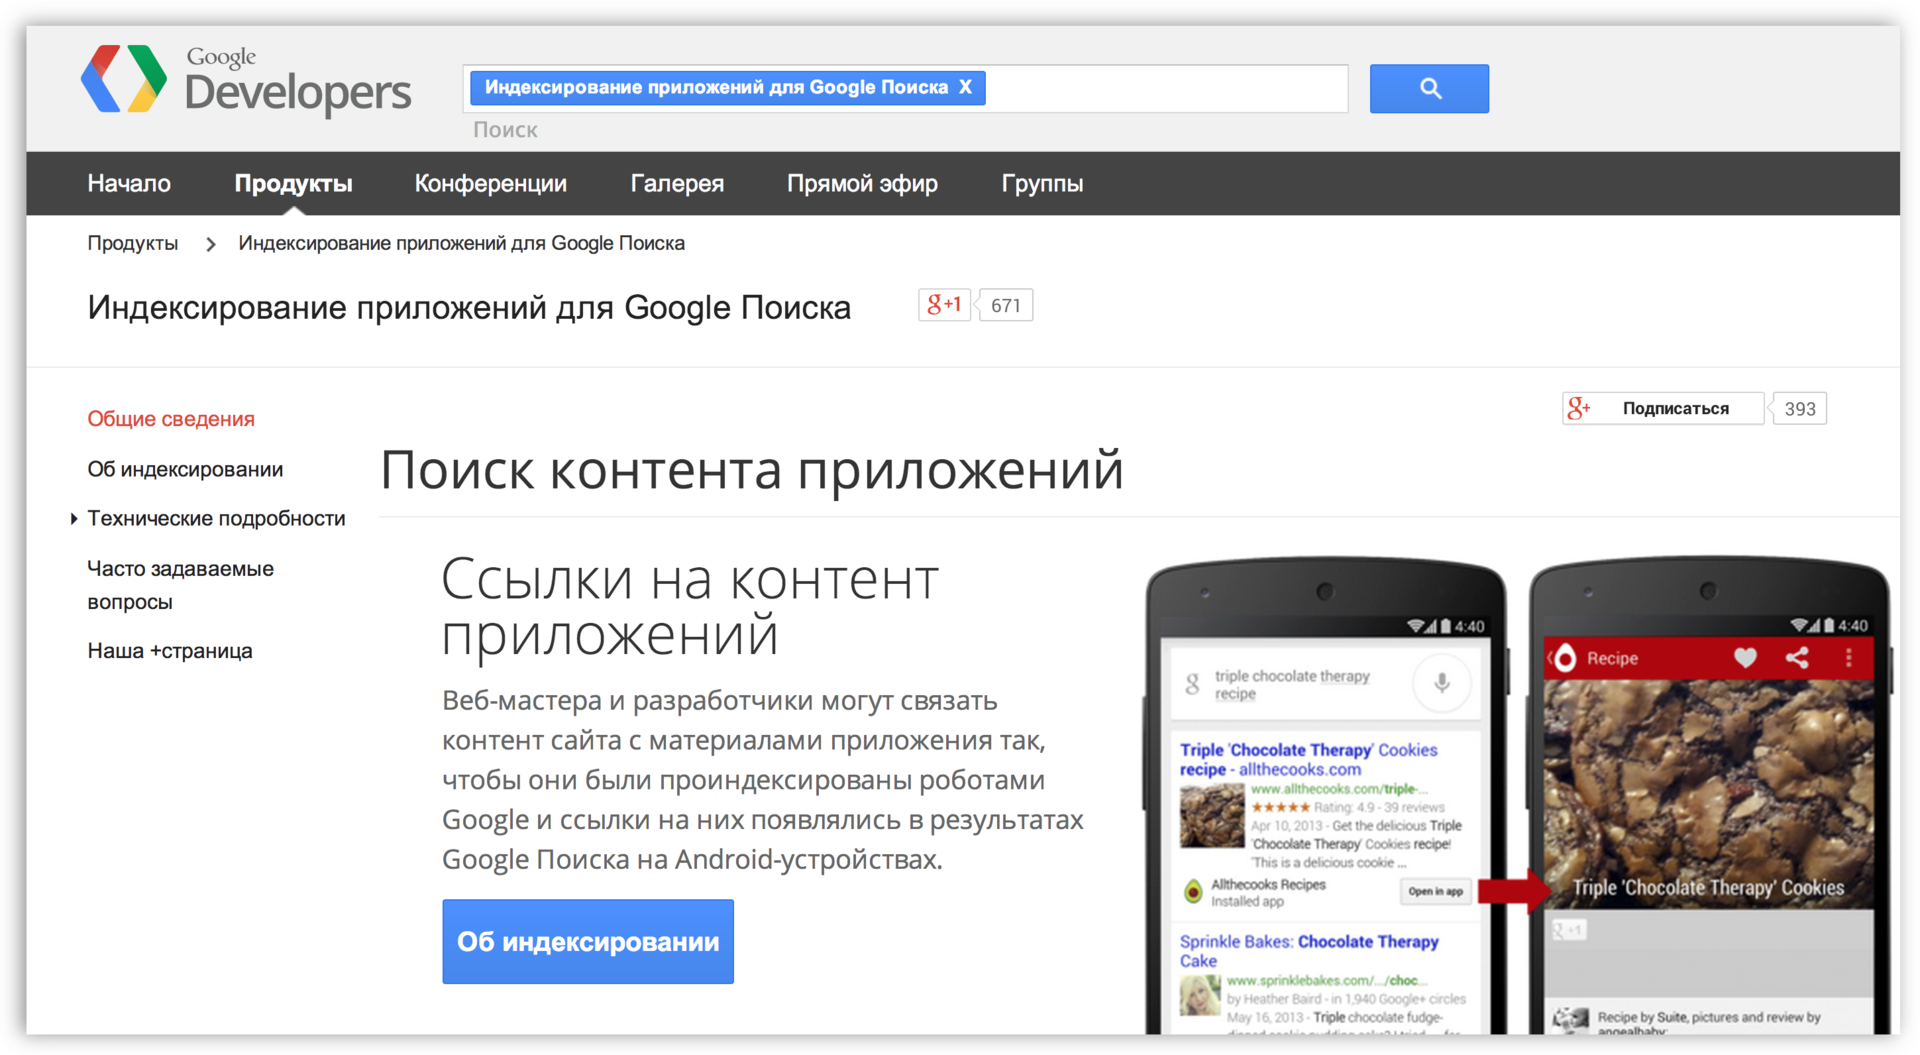Click the three-dot overflow menu in Recipe app
Screen dimensions: 1920x1055
[1849, 657]
